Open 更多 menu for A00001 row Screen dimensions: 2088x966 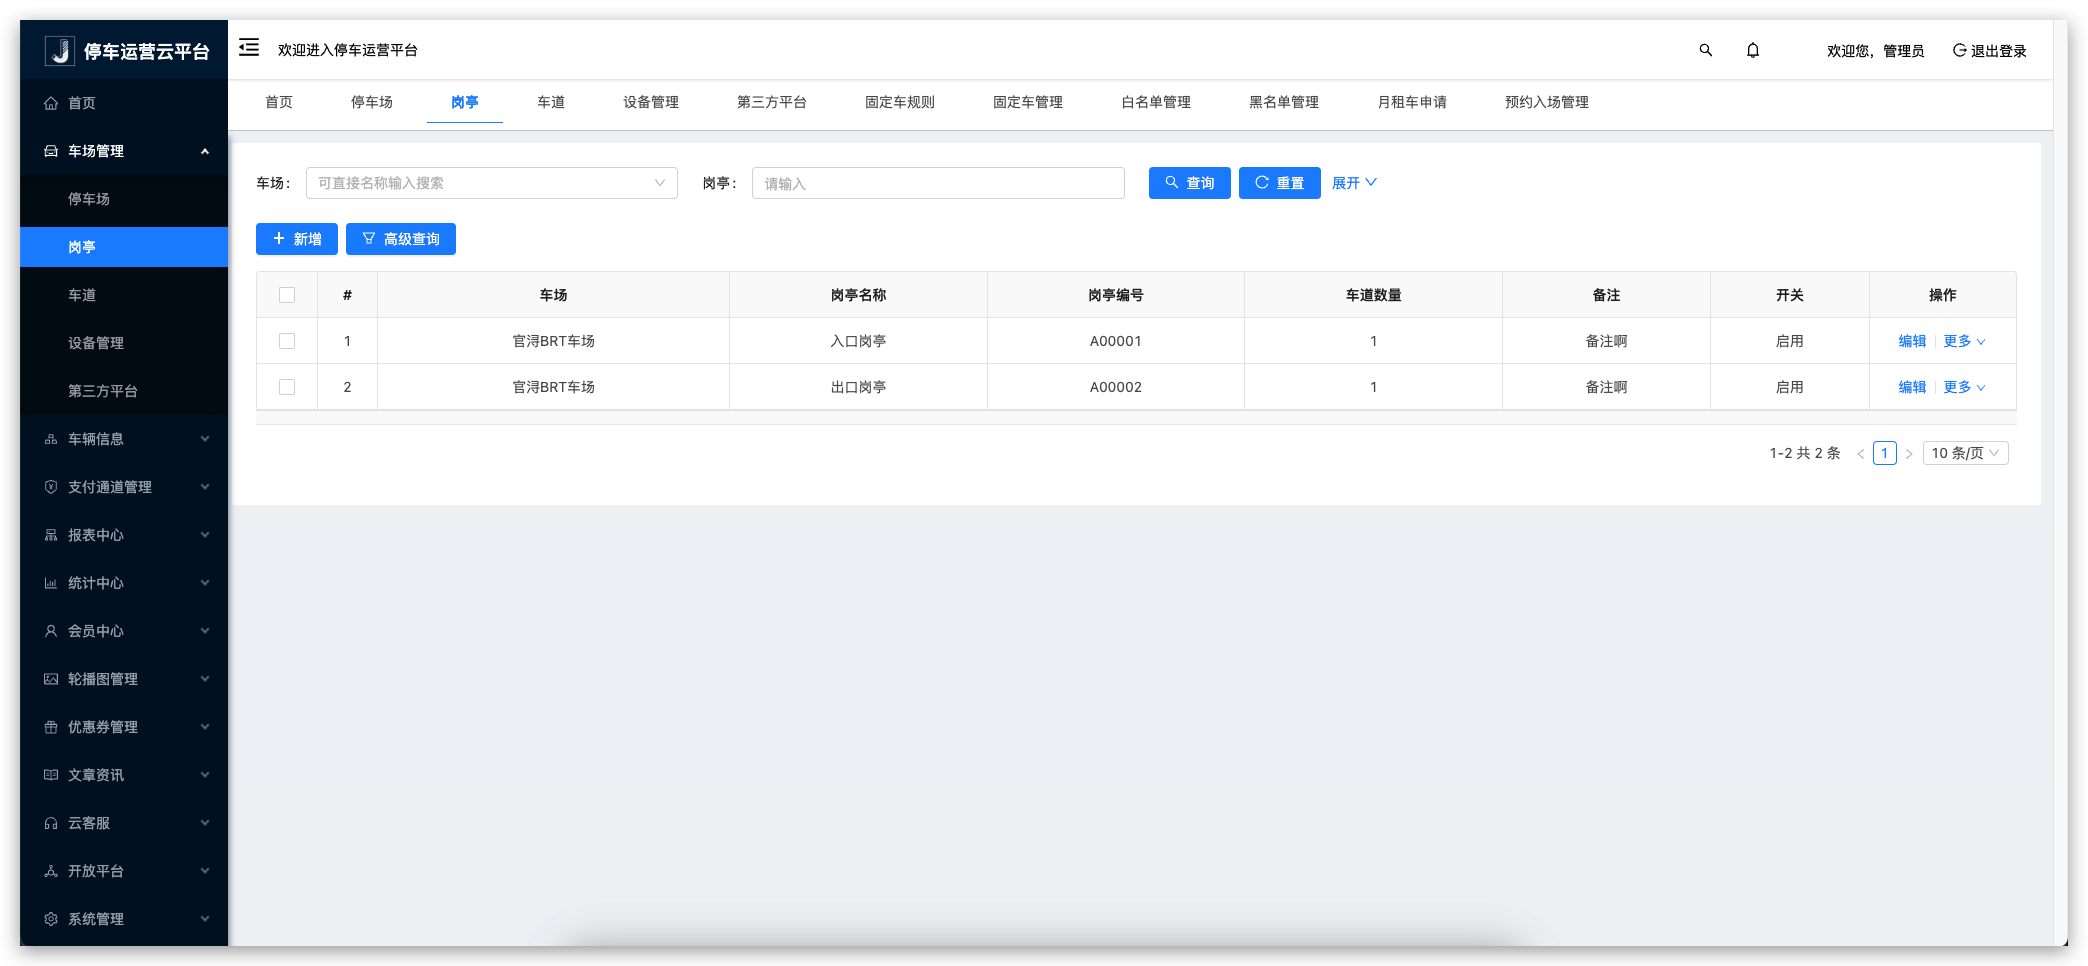pos(1964,341)
